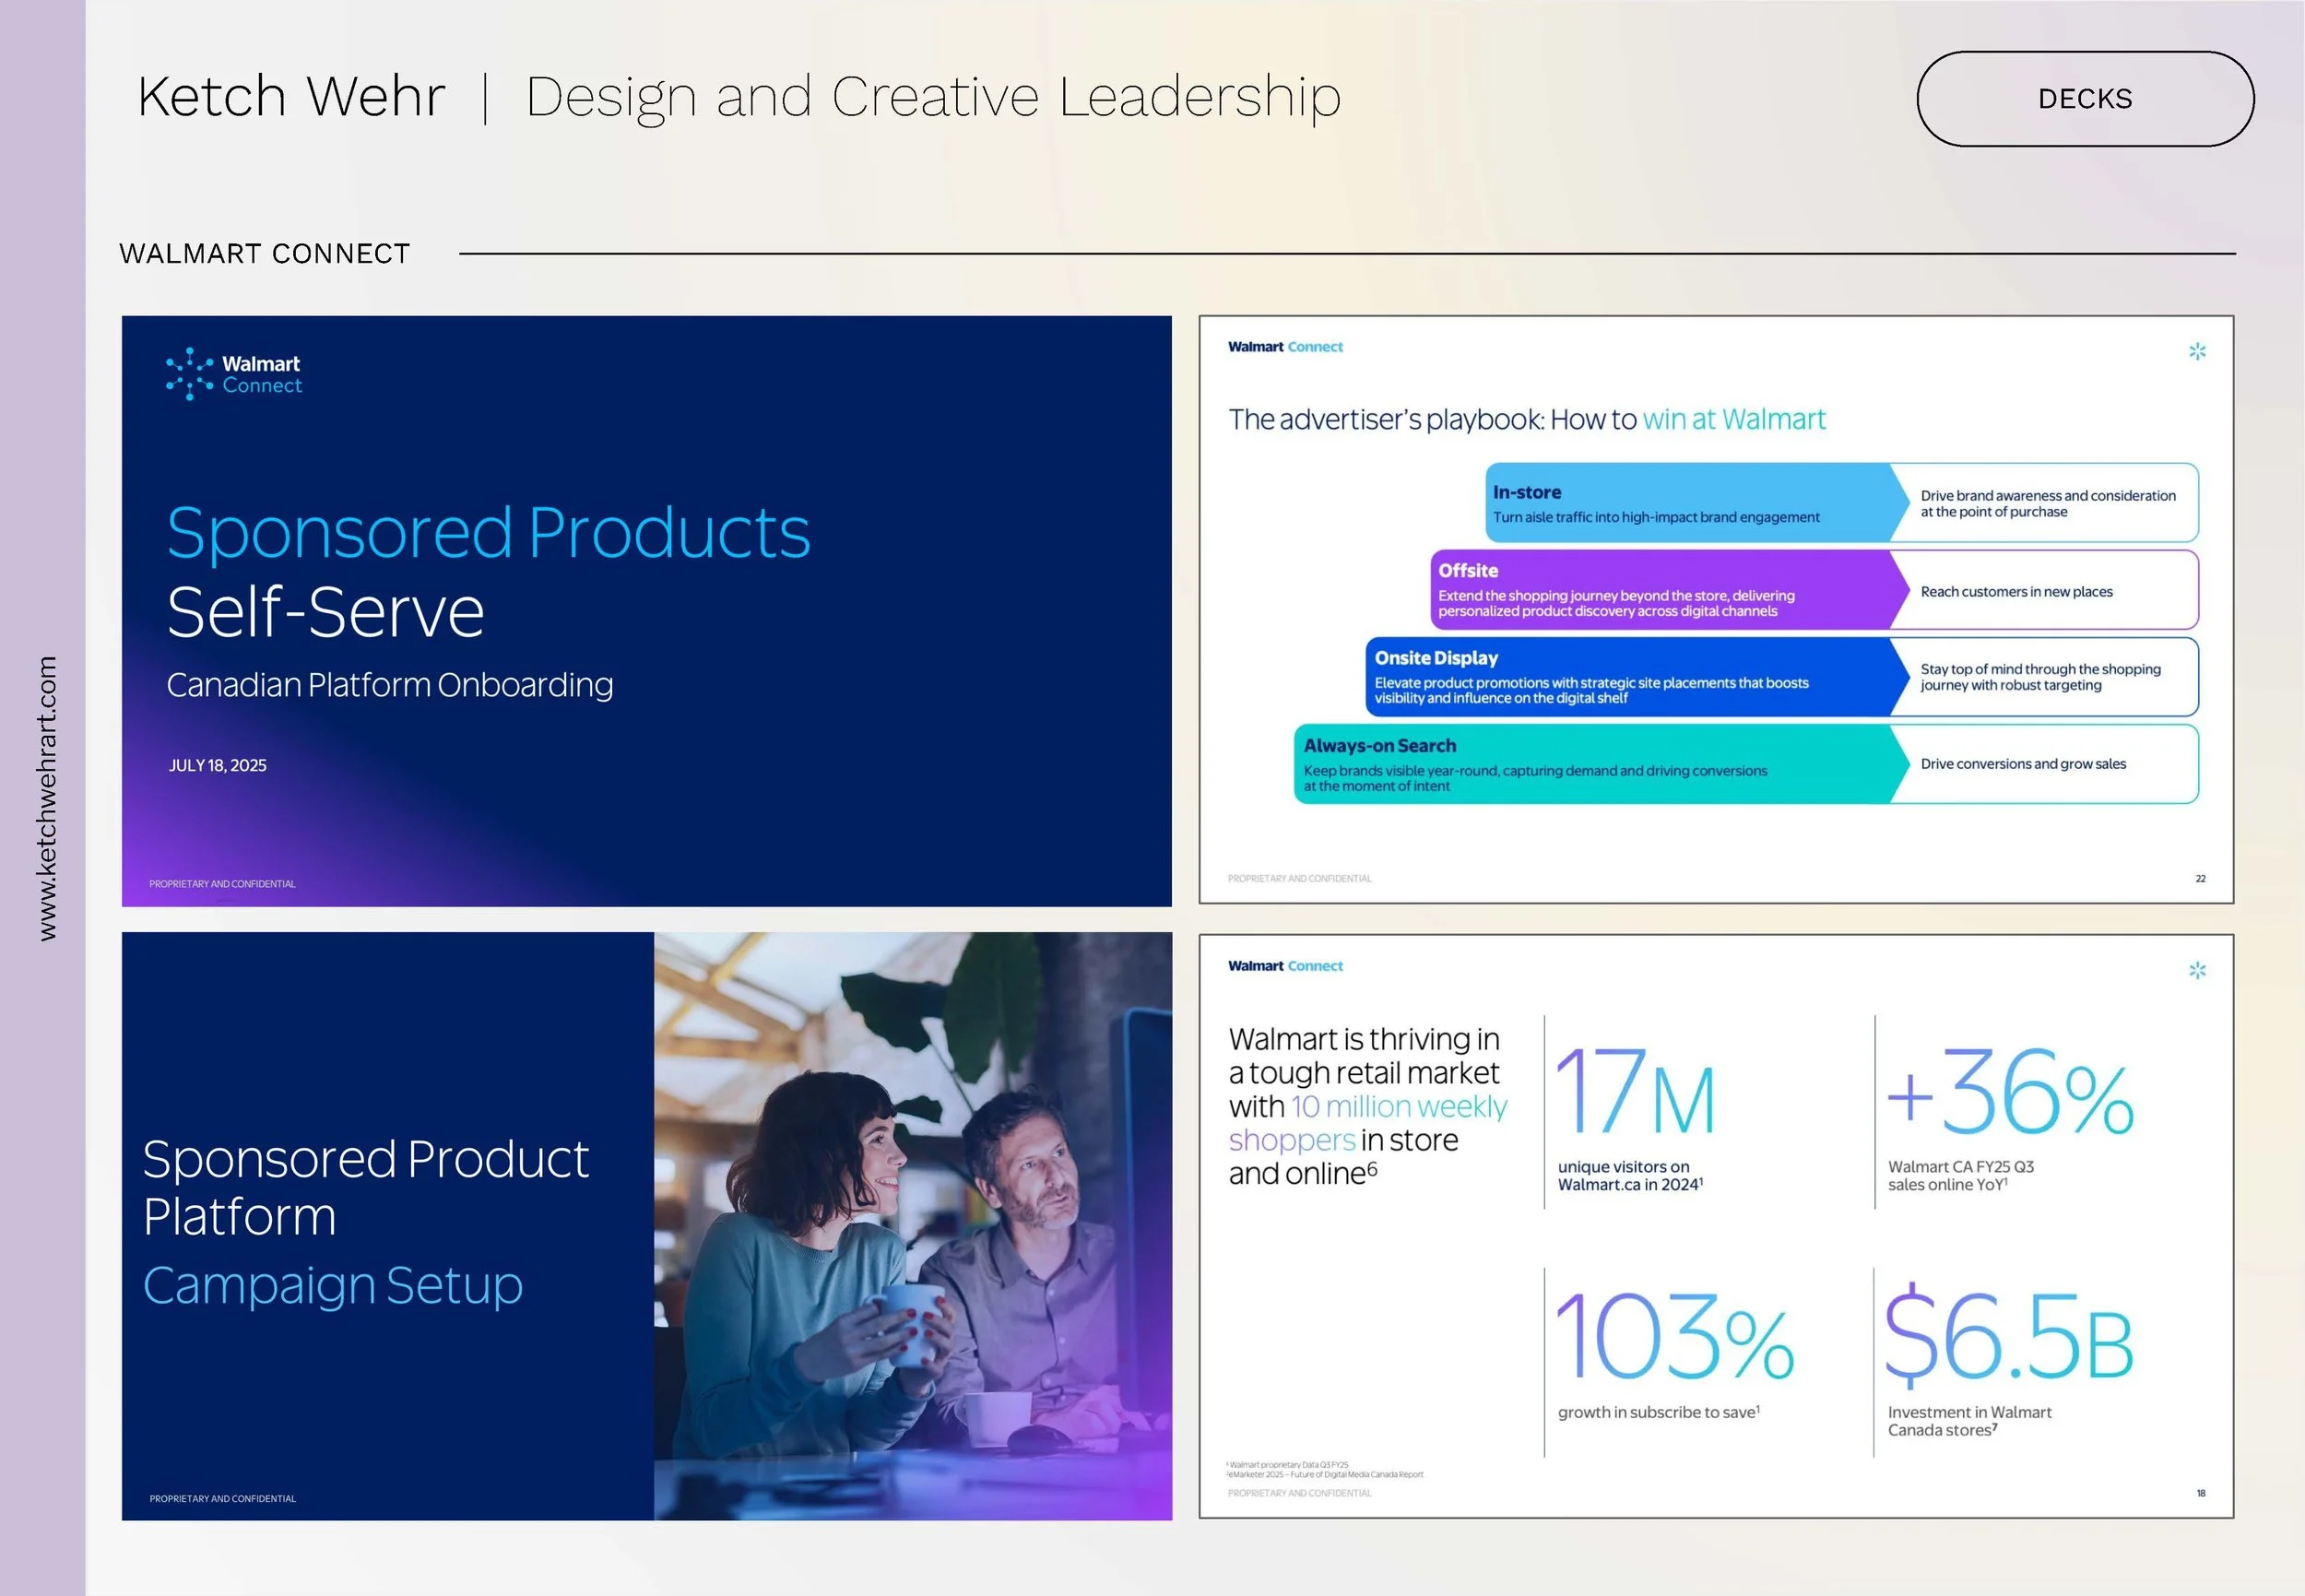Click the spark icon on statistics slide
The width and height of the screenshot is (2305, 1596).
(x=2196, y=970)
